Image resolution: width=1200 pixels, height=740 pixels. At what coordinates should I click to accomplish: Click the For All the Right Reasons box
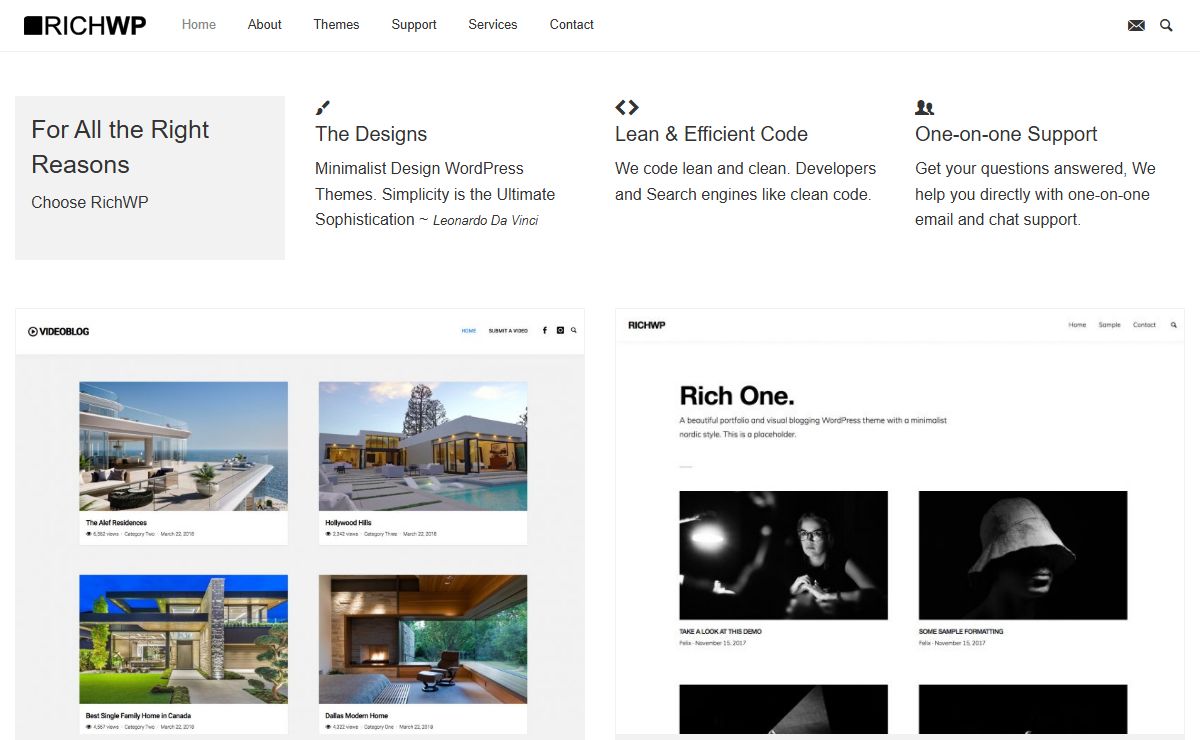tap(150, 178)
